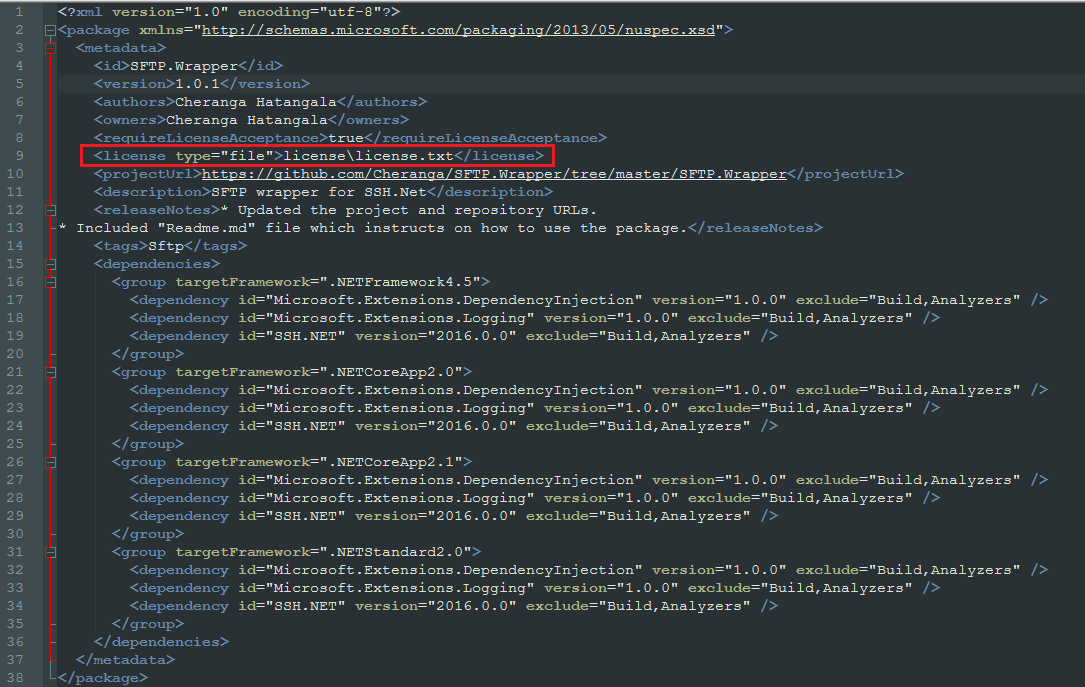Collapse the .NETCoreApp2.0 group fold marker
The height and width of the screenshot is (687, 1085).
[x=50, y=371]
